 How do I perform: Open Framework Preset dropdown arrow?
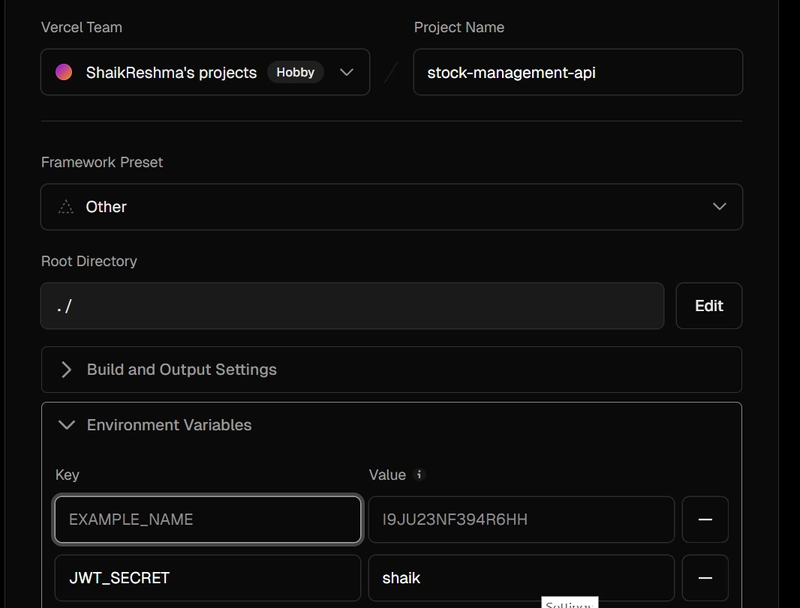[719, 207]
